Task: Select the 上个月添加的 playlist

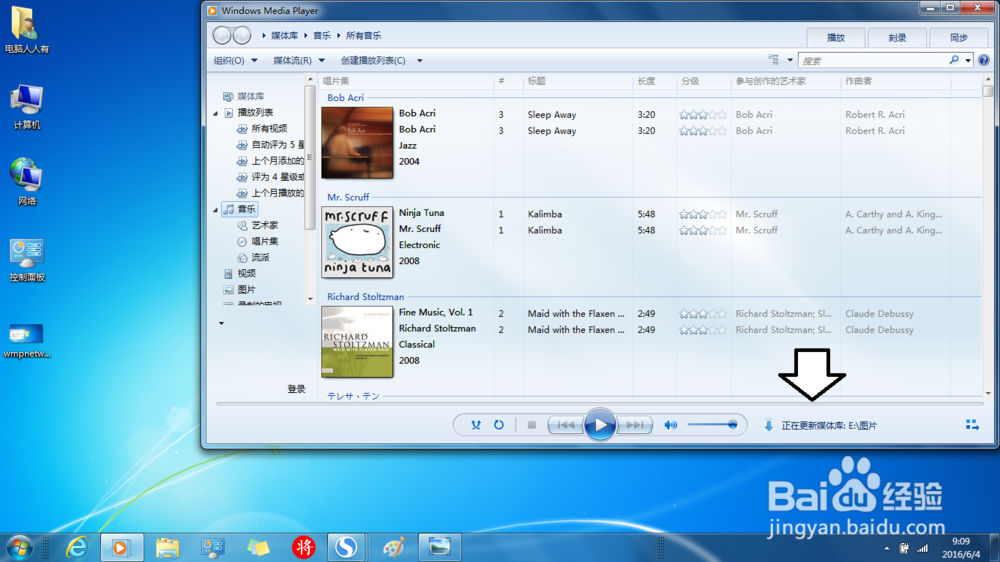Action: 270,161
